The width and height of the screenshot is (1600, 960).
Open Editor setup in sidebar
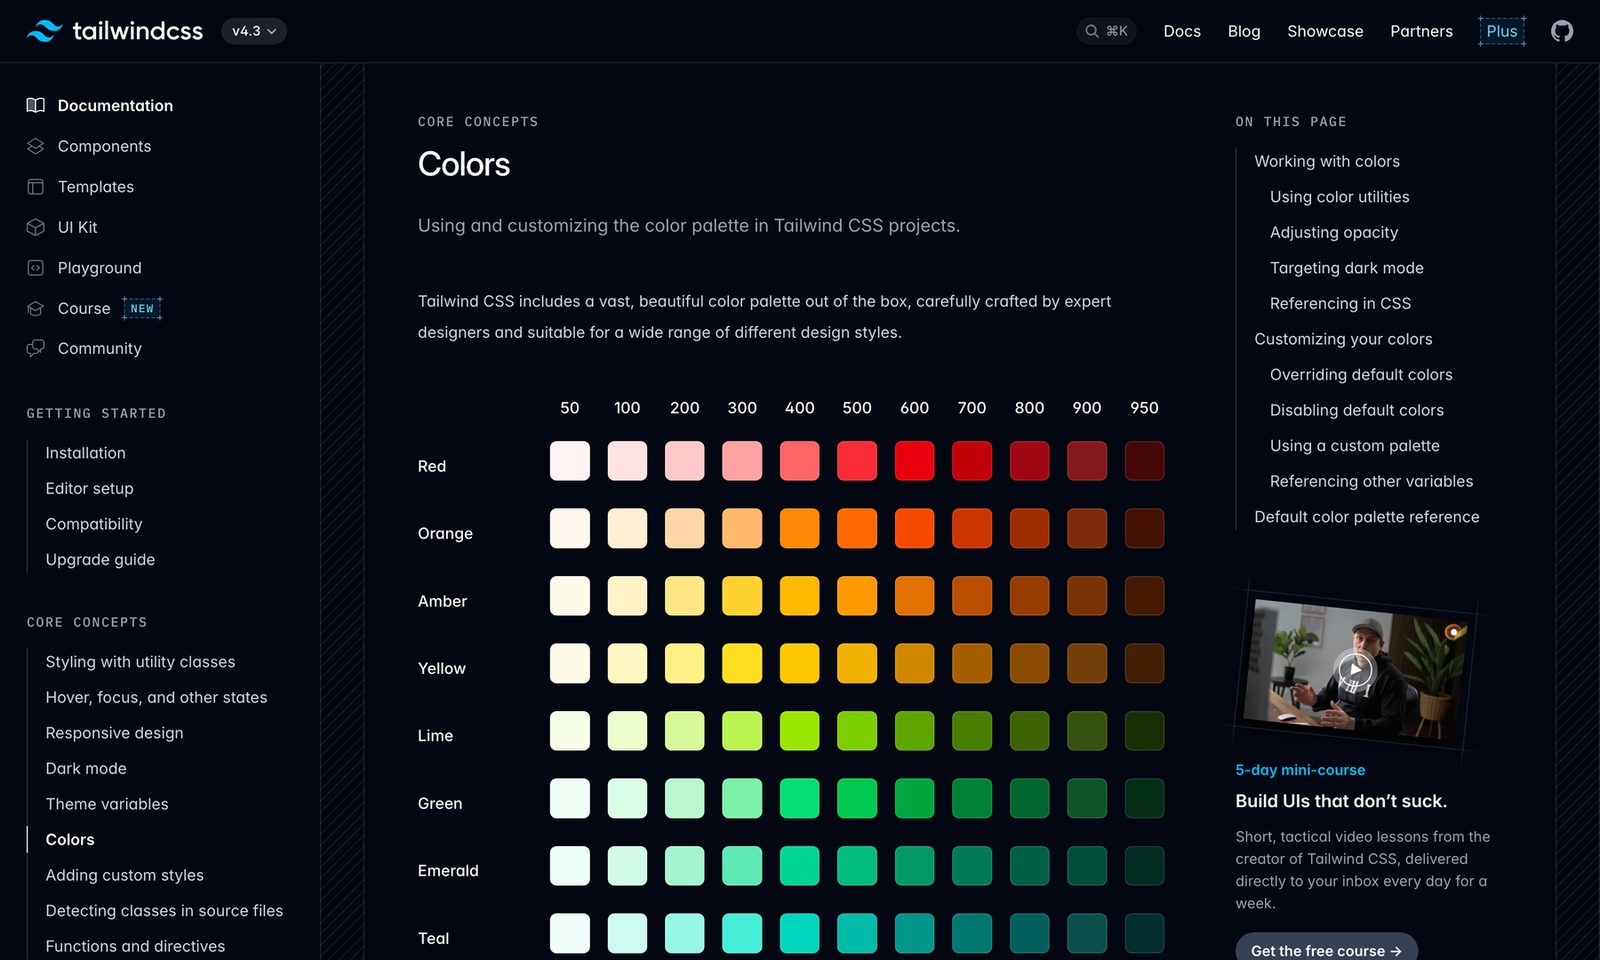[90, 488]
